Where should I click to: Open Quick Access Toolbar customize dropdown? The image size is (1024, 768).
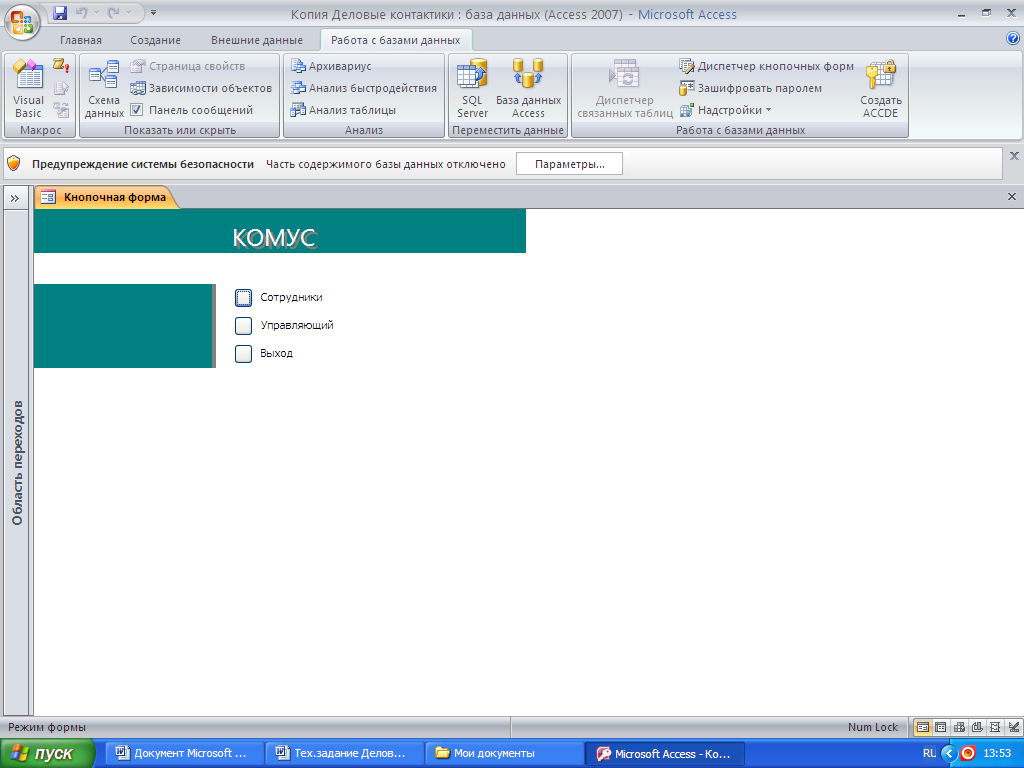click(153, 12)
